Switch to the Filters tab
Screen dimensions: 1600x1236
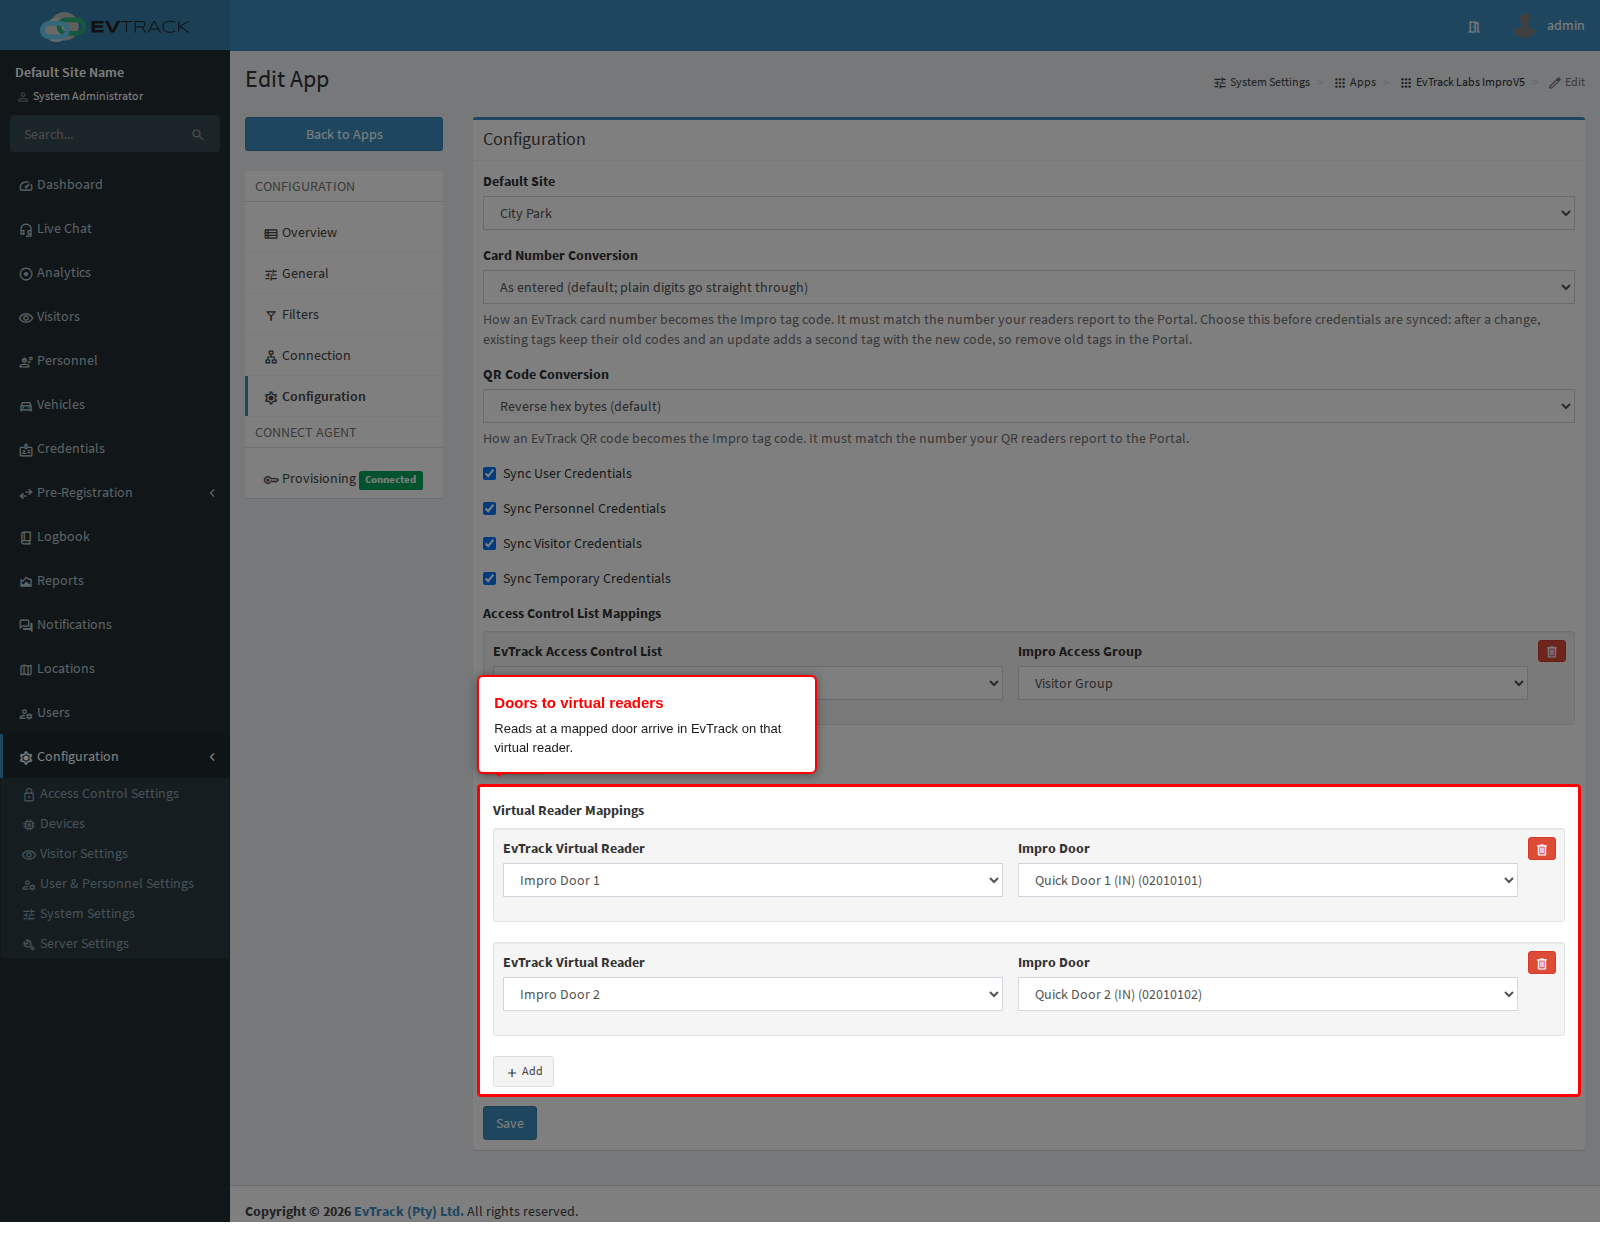click(344, 315)
